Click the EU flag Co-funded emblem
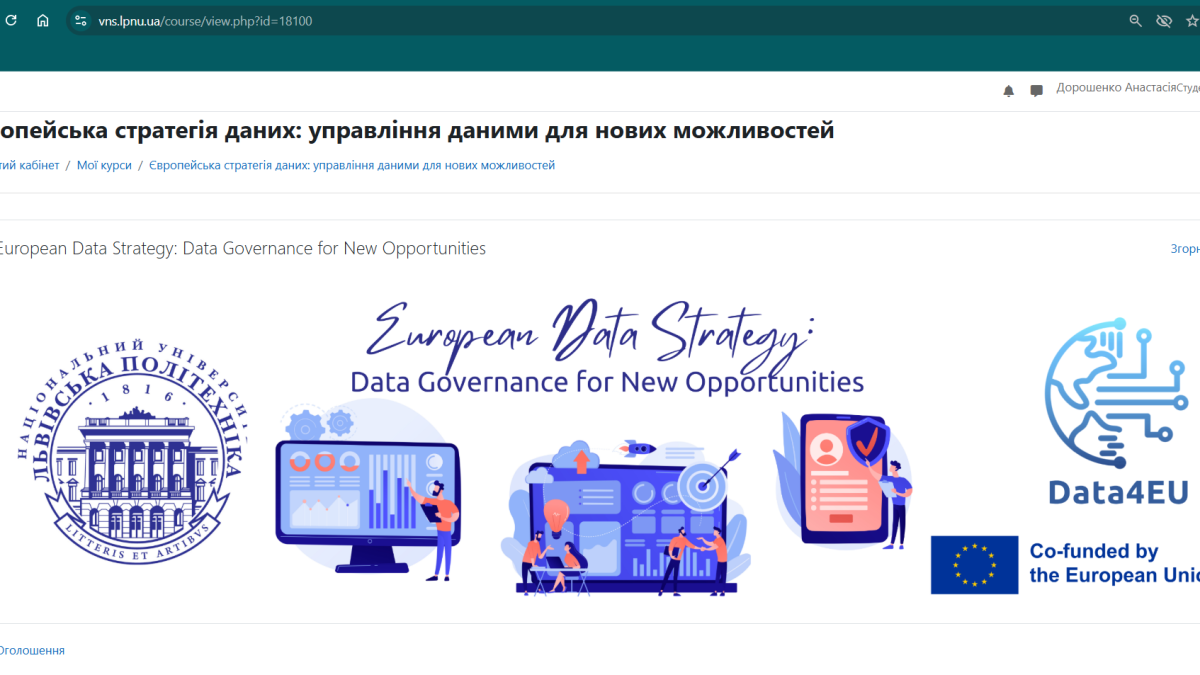This screenshot has width=1200, height=675. (974, 565)
